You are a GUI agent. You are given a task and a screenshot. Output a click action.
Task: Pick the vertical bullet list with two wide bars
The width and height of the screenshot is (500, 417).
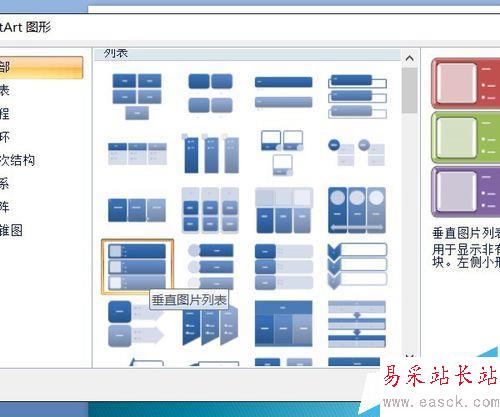coord(284,93)
